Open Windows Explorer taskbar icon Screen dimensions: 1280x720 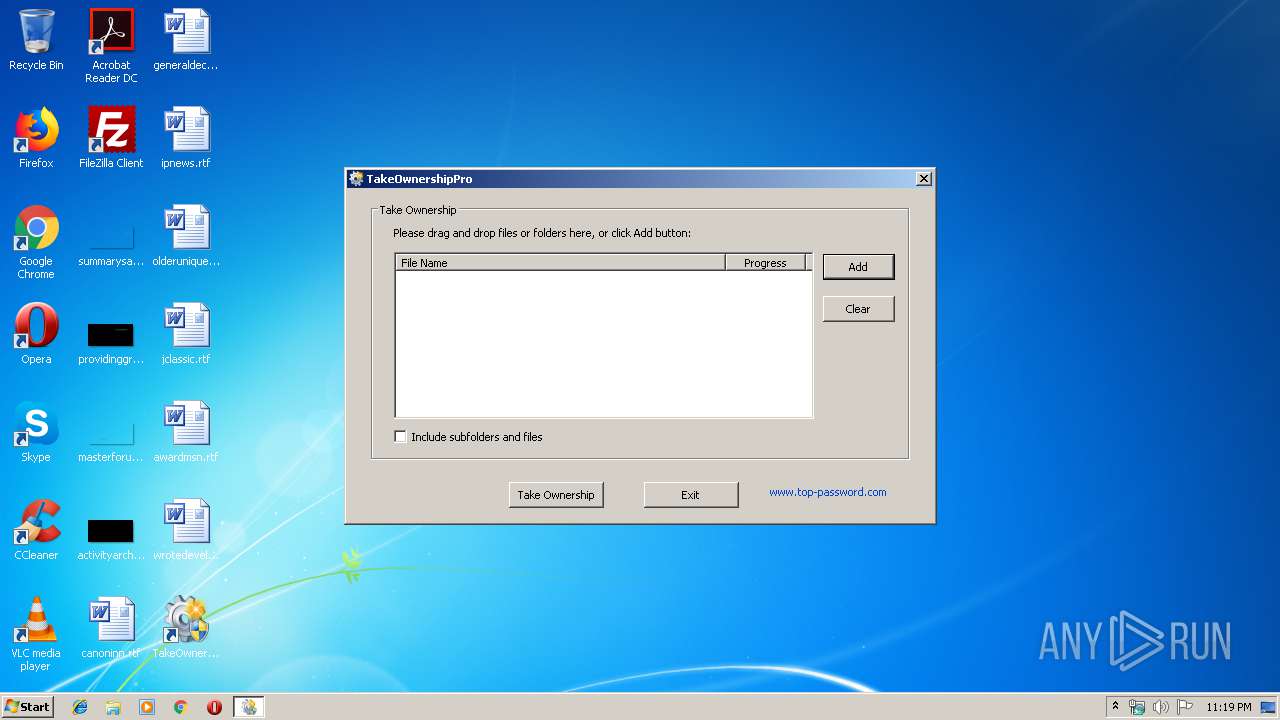[113, 707]
